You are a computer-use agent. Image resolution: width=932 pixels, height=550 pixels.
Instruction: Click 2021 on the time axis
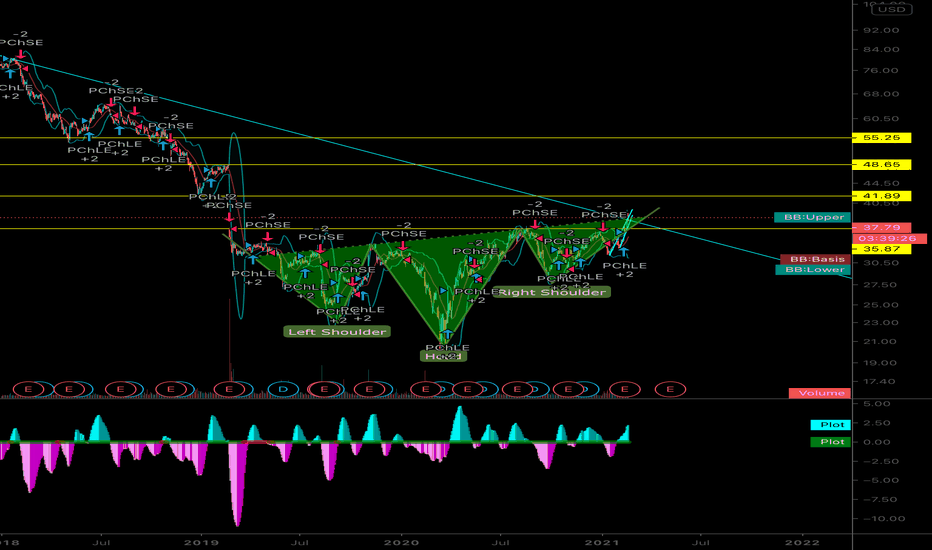click(x=602, y=542)
